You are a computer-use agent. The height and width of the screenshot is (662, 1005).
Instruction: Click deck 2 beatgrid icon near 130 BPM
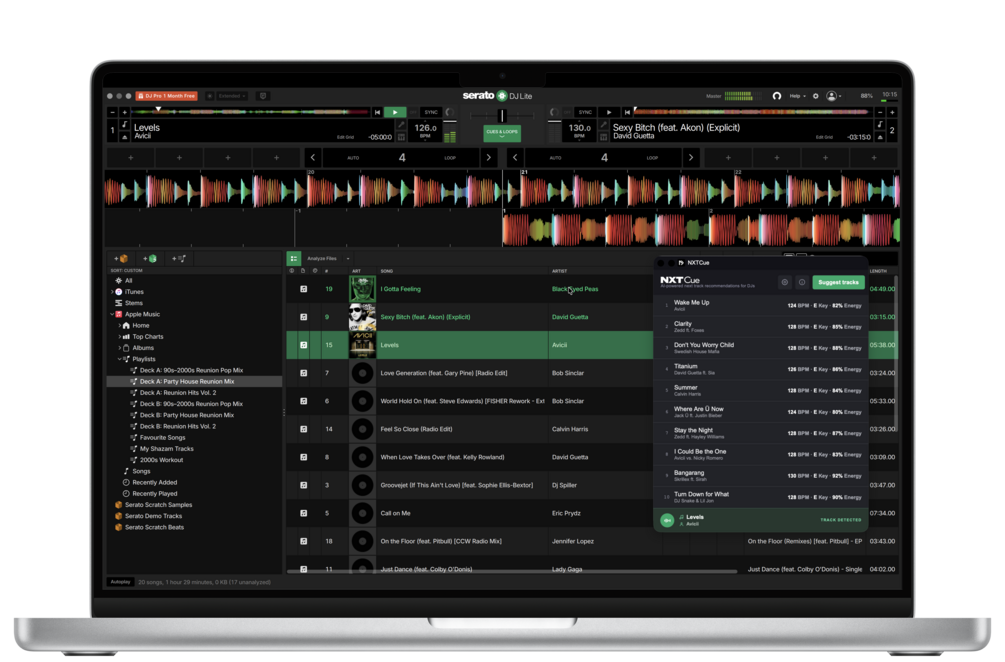[x=603, y=137]
